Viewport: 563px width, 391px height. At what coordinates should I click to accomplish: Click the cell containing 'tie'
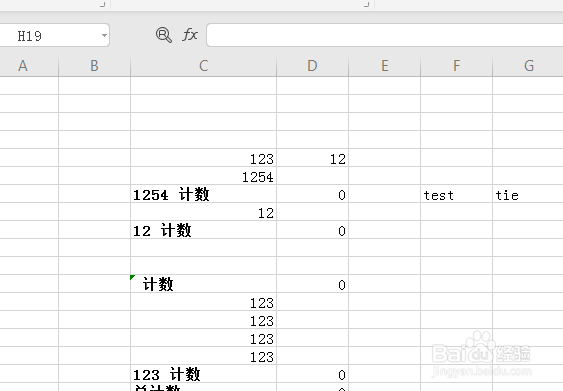pyautogui.click(x=528, y=194)
